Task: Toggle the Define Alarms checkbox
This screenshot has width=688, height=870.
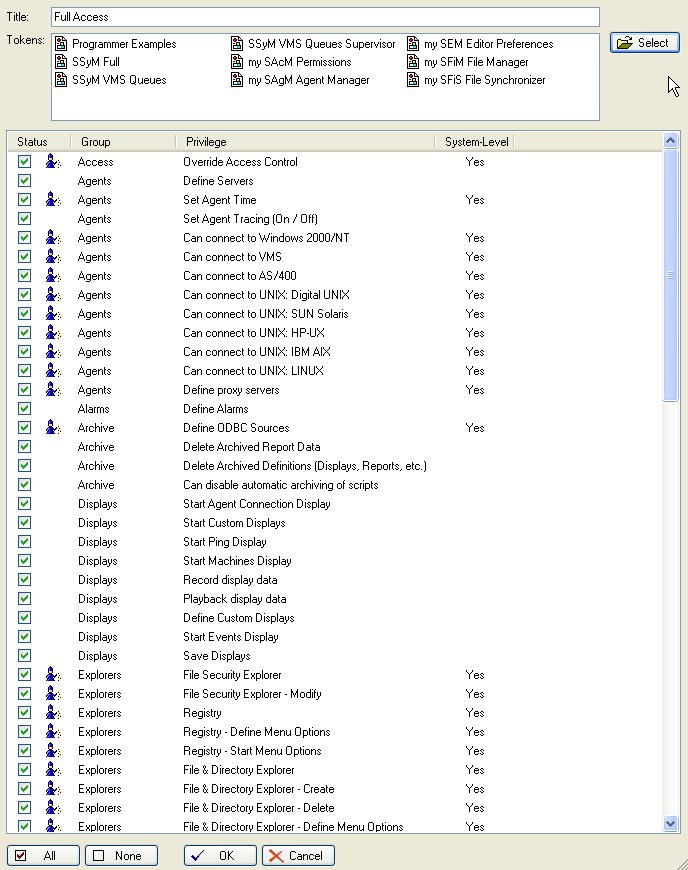Action: click(25, 409)
